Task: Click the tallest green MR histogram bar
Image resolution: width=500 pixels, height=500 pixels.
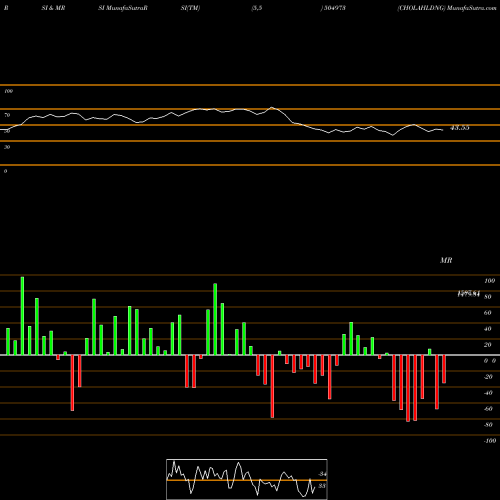Action: click(22, 316)
